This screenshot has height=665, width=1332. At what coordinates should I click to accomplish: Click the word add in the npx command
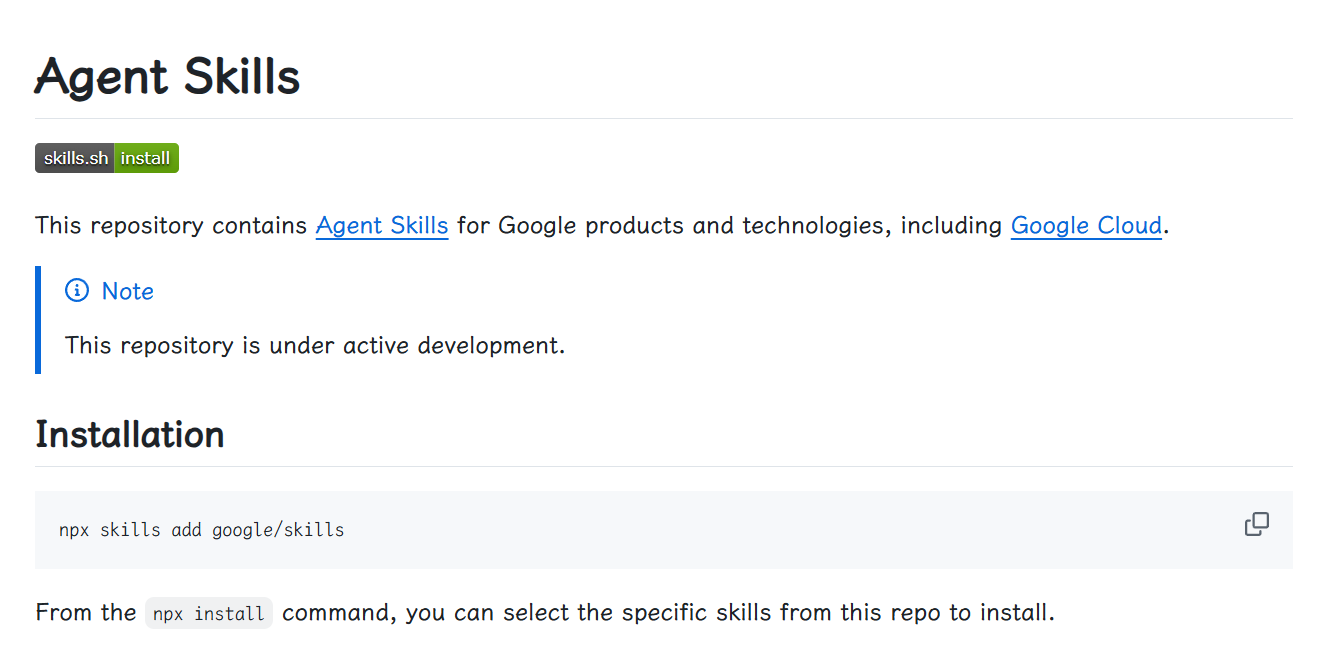click(186, 530)
